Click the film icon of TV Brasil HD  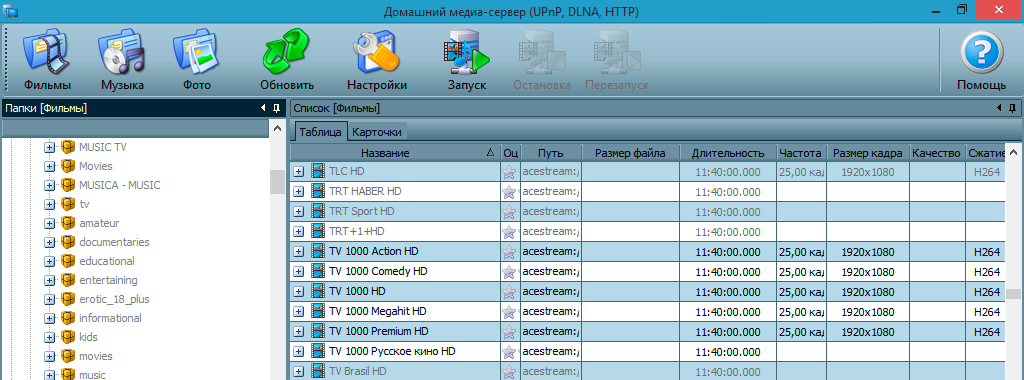(x=317, y=371)
